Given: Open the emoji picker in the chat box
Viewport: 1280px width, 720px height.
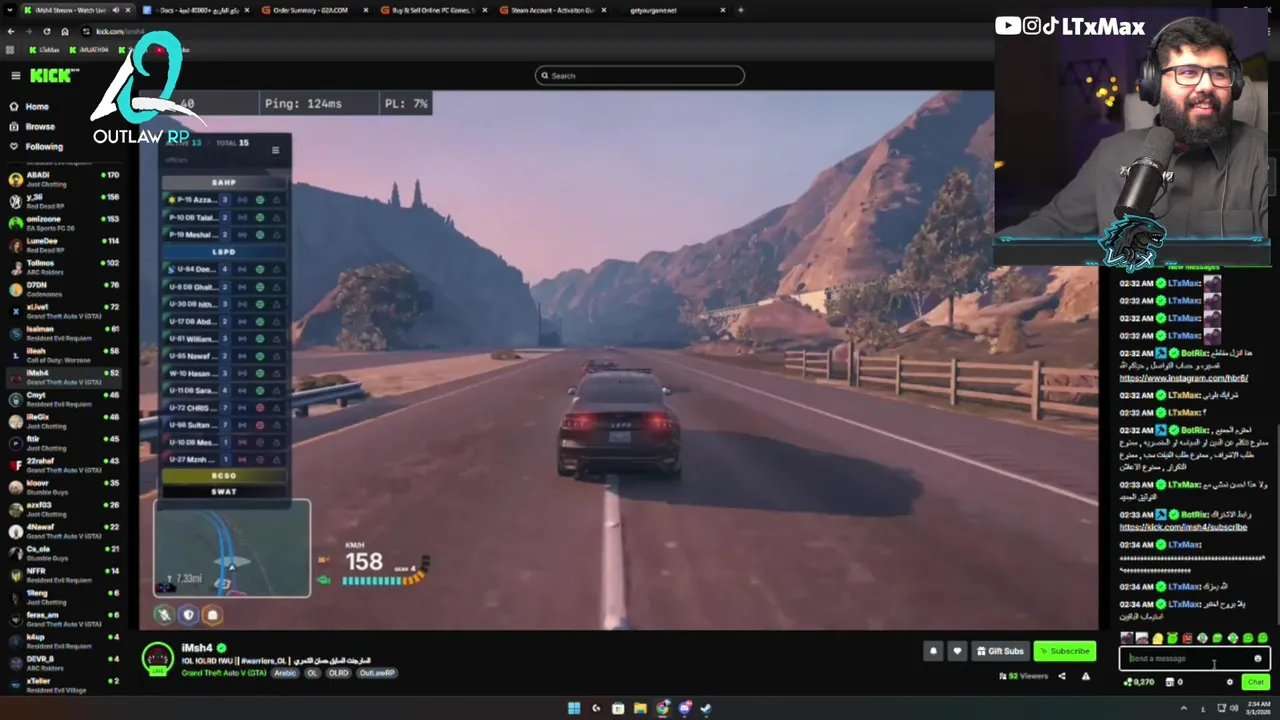Looking at the screenshot, I should [1258, 658].
